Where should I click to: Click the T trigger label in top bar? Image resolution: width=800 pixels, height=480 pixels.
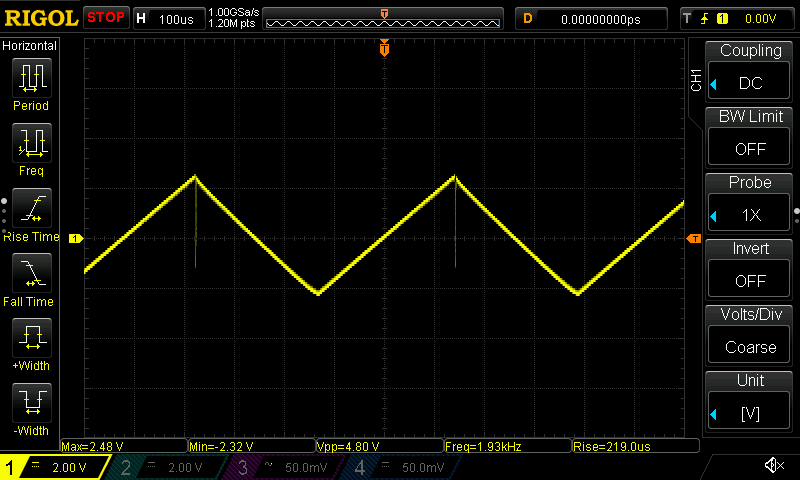(687, 19)
